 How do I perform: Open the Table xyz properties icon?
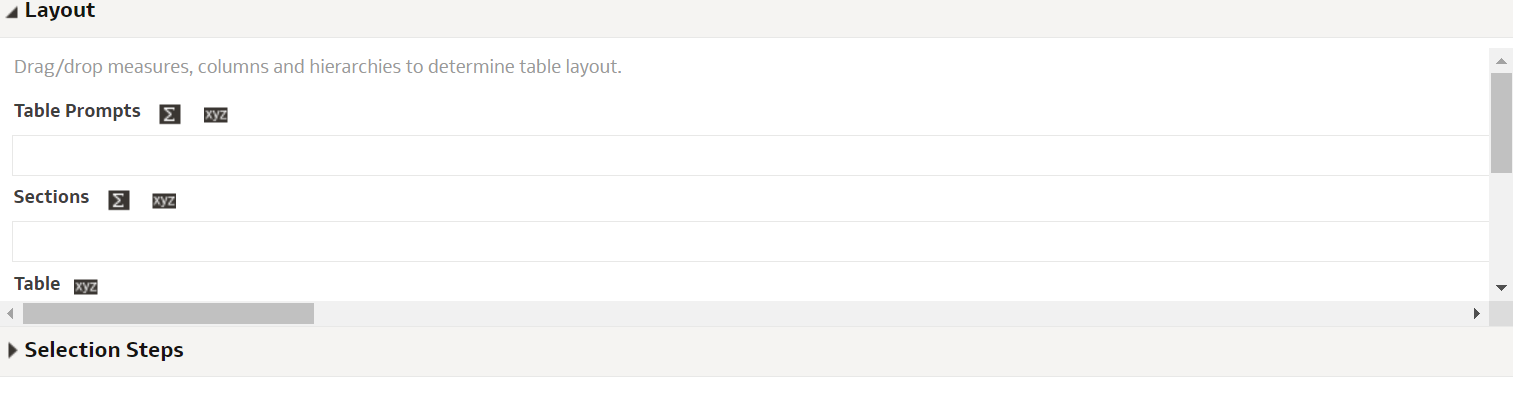point(86,286)
